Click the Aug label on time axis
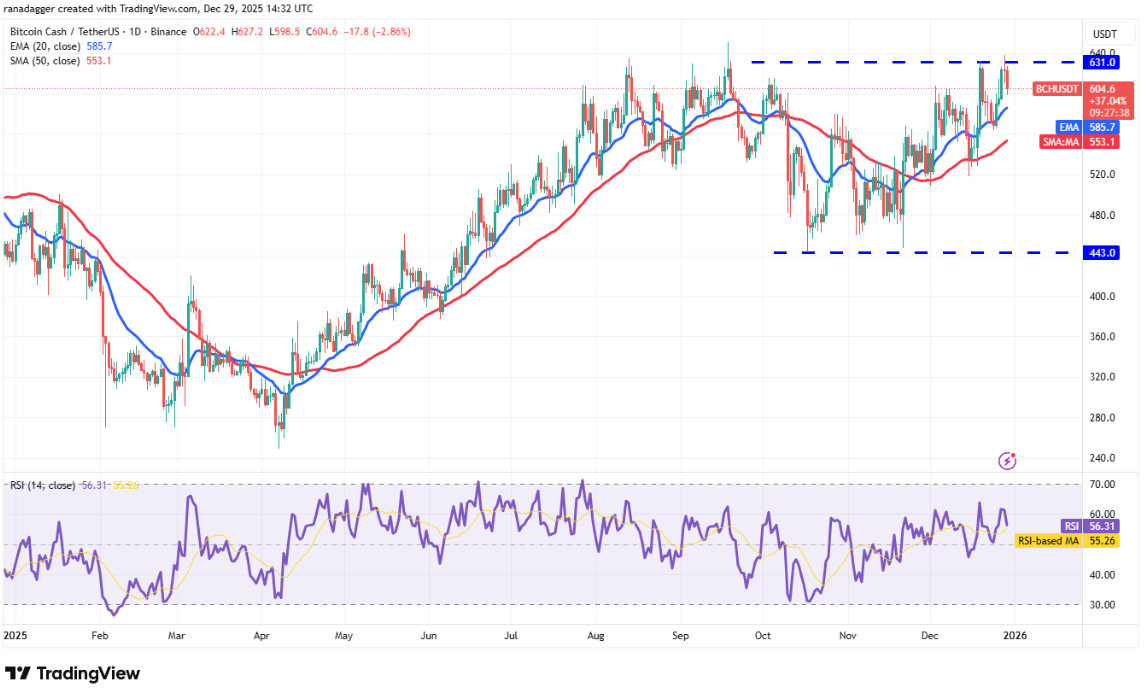Viewport: 1146px width, 696px height. [x=595, y=634]
